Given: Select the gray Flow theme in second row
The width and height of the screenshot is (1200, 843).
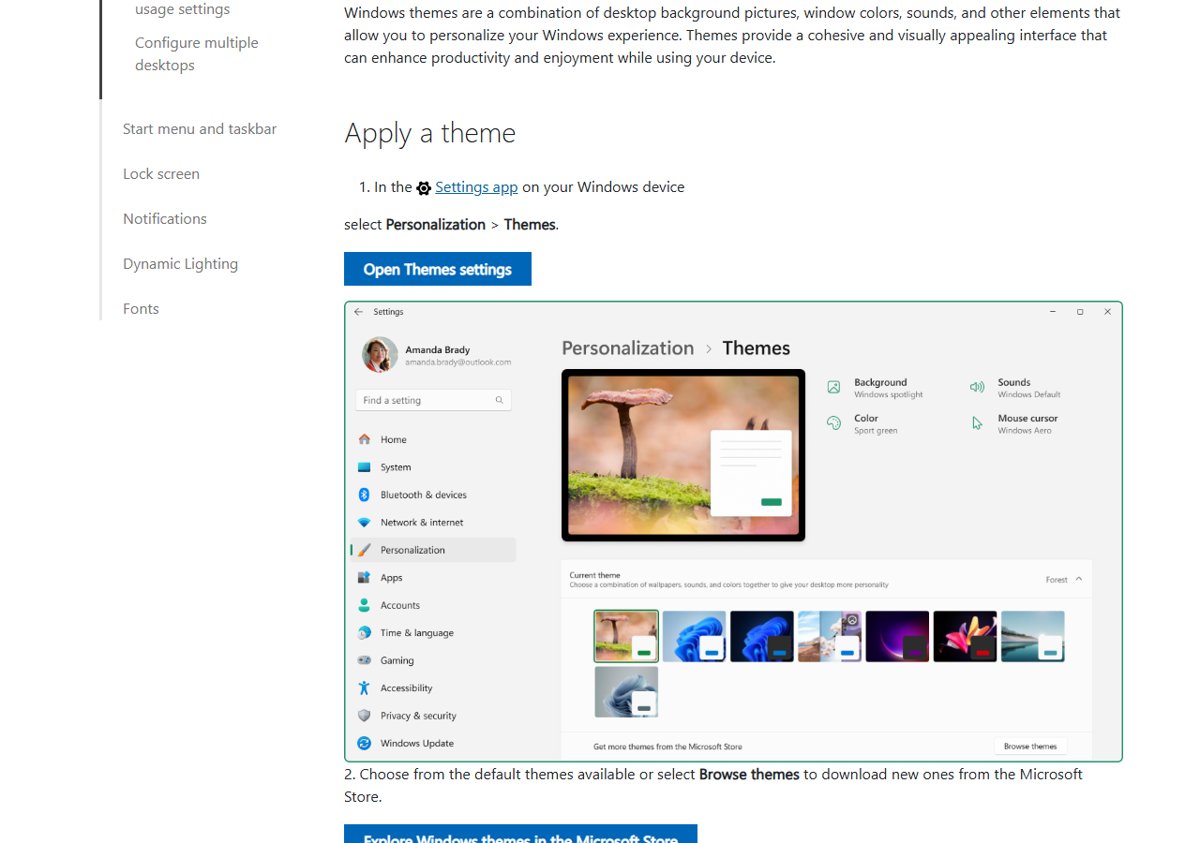Looking at the screenshot, I should click(626, 692).
